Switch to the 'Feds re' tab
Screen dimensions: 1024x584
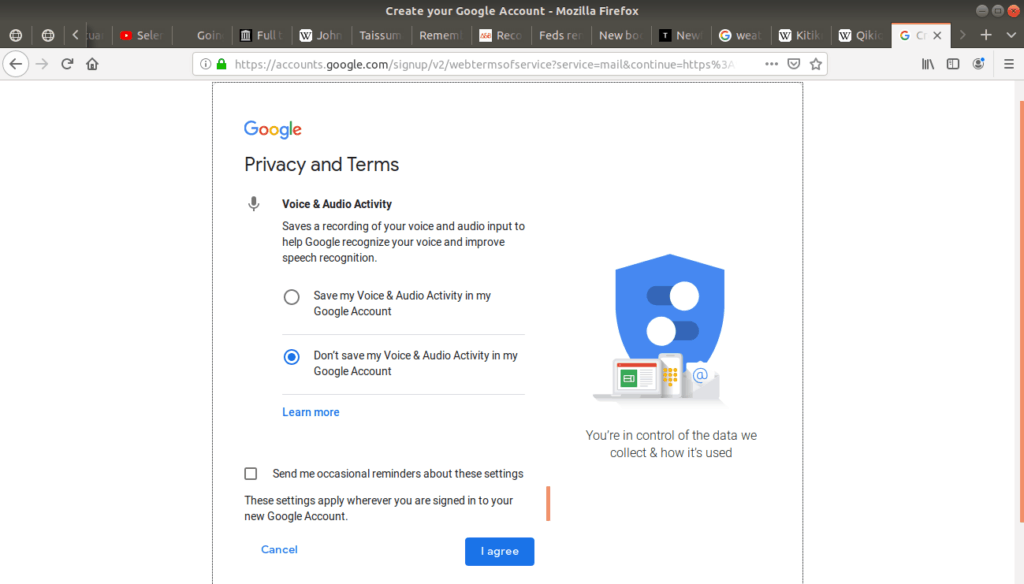(560, 35)
